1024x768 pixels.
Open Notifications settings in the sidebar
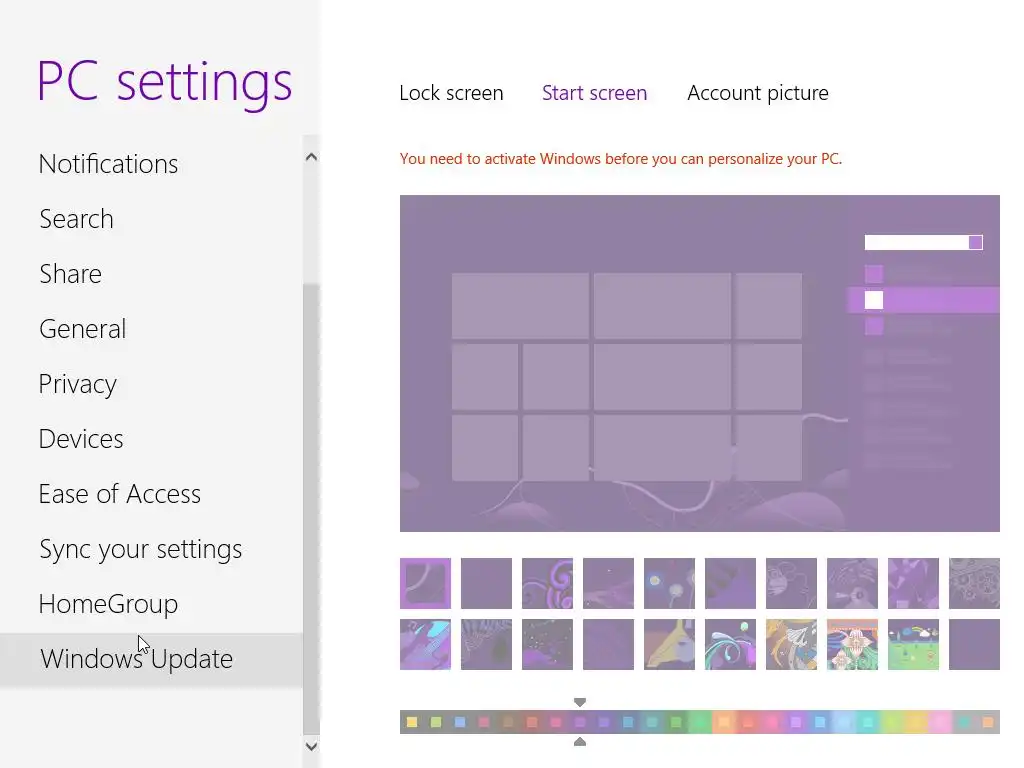tap(108, 164)
